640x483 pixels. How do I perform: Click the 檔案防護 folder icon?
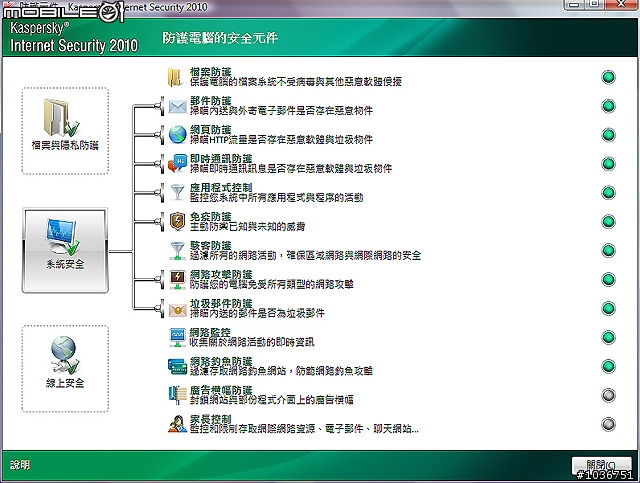[175, 77]
